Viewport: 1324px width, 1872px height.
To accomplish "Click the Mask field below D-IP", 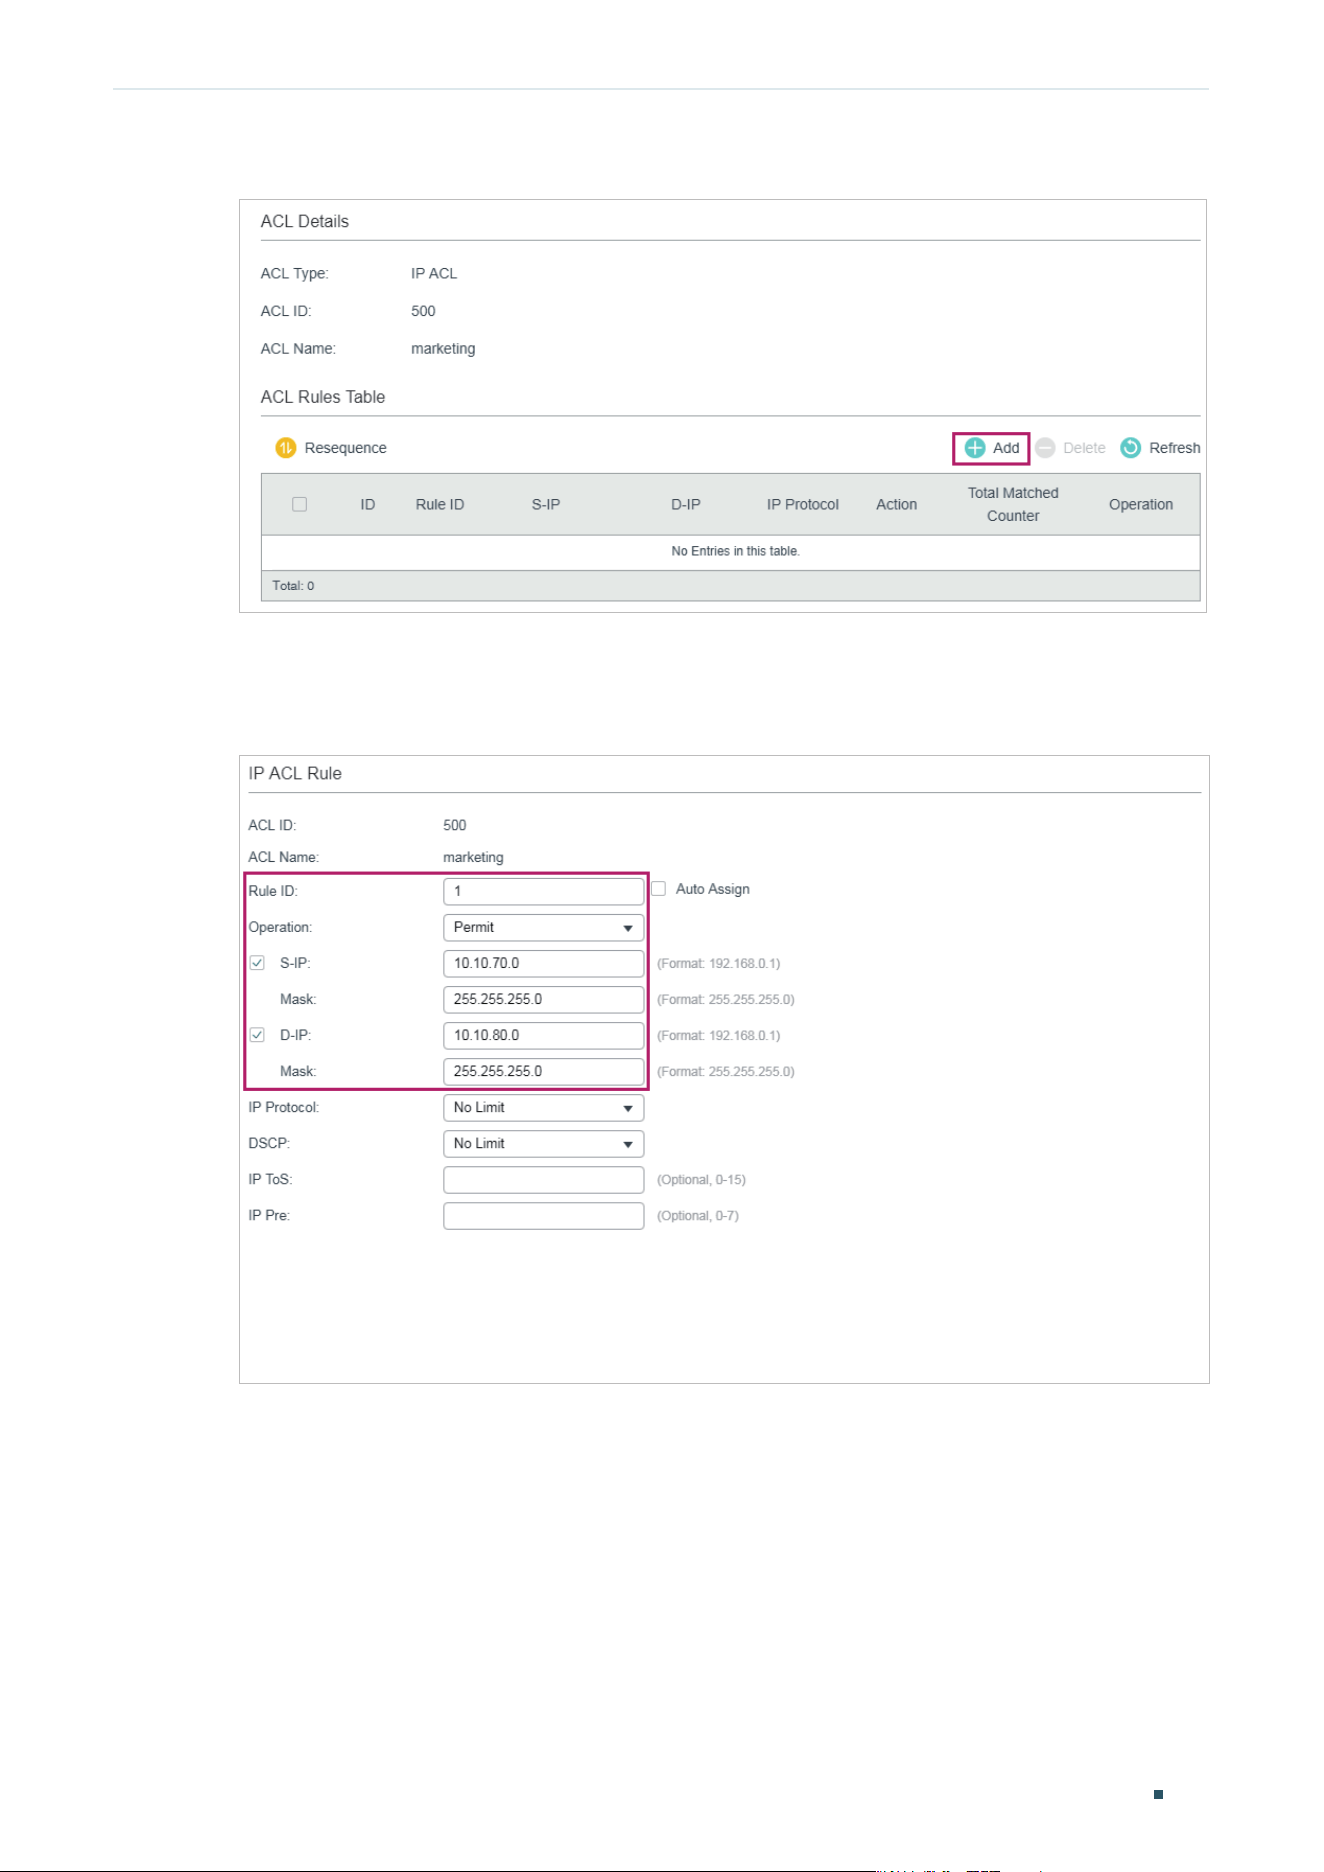I will 543,1072.
